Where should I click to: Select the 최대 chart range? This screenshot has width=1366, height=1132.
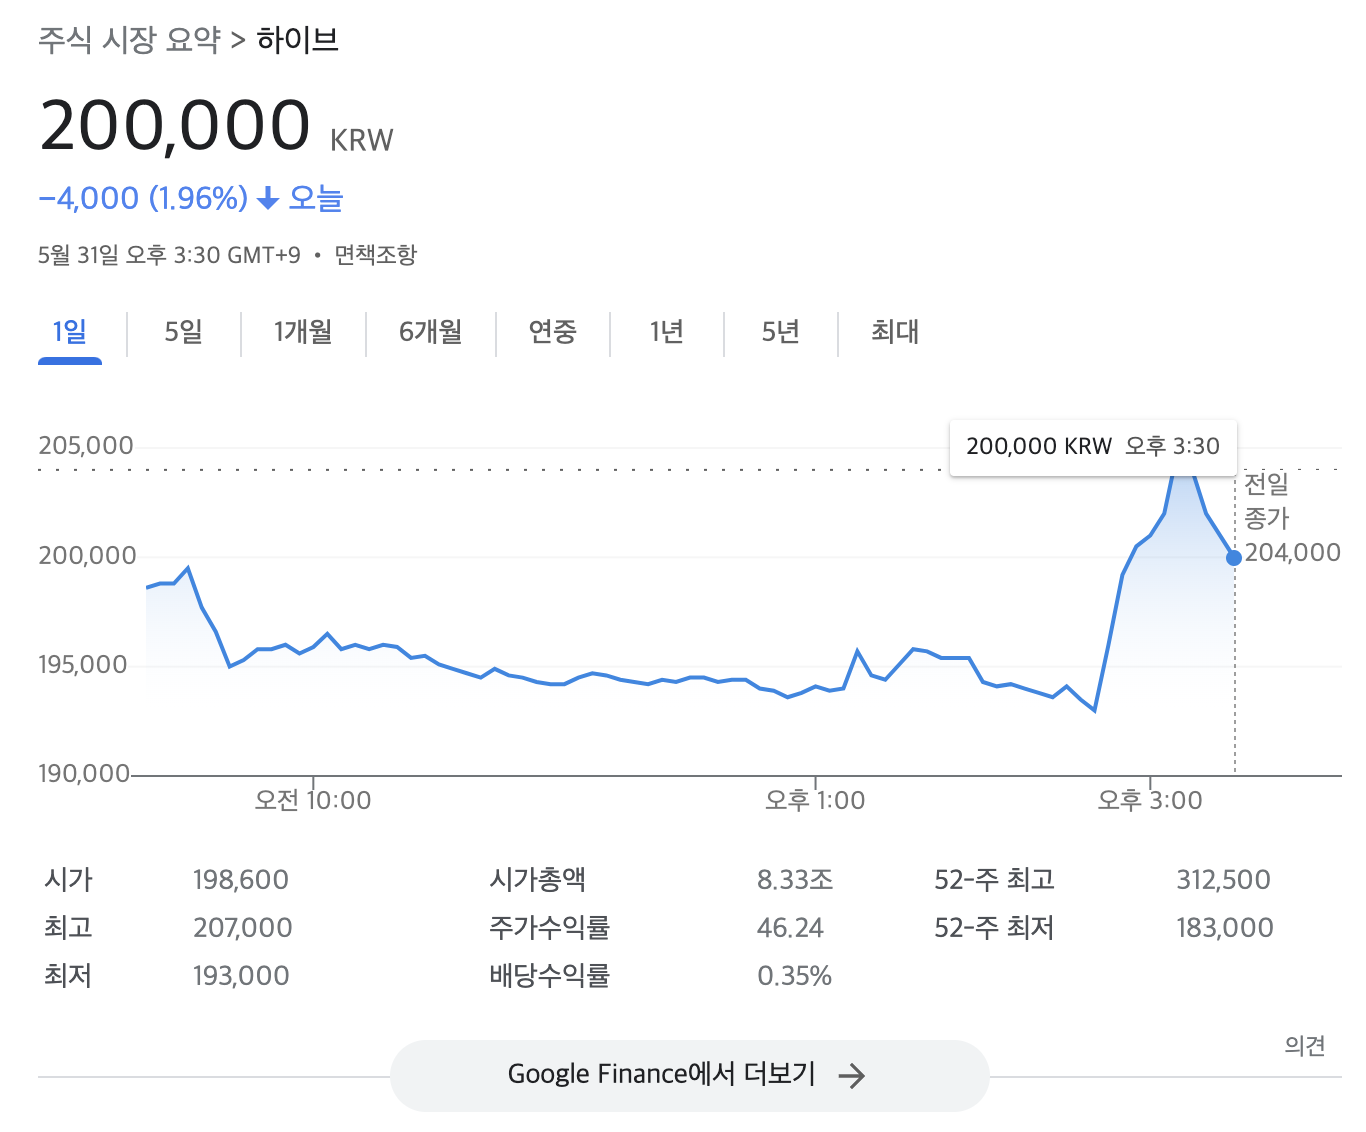click(x=895, y=331)
